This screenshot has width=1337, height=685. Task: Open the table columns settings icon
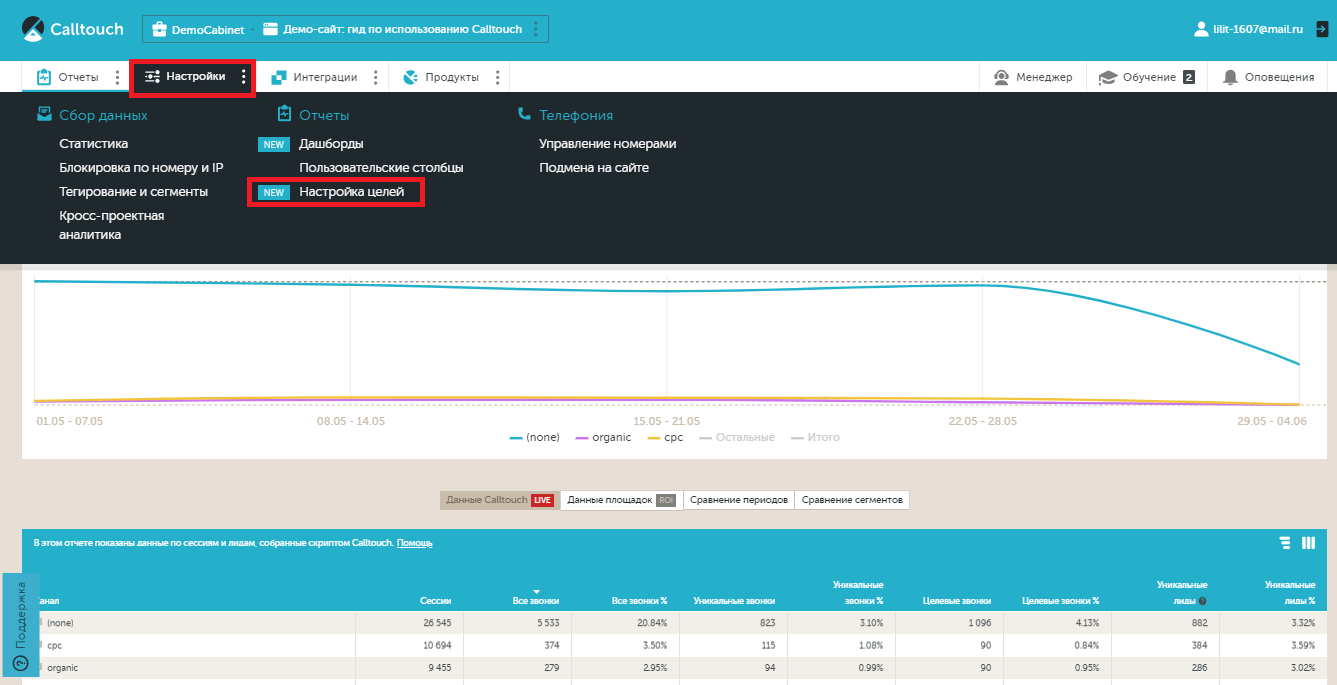pyautogui.click(x=1308, y=543)
